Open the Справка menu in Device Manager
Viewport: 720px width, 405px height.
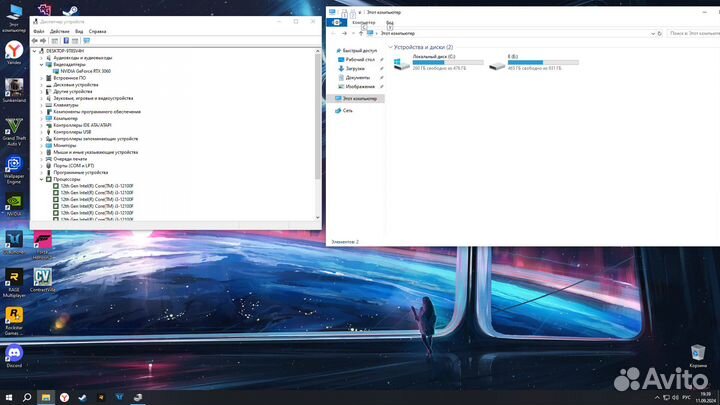coord(97,31)
